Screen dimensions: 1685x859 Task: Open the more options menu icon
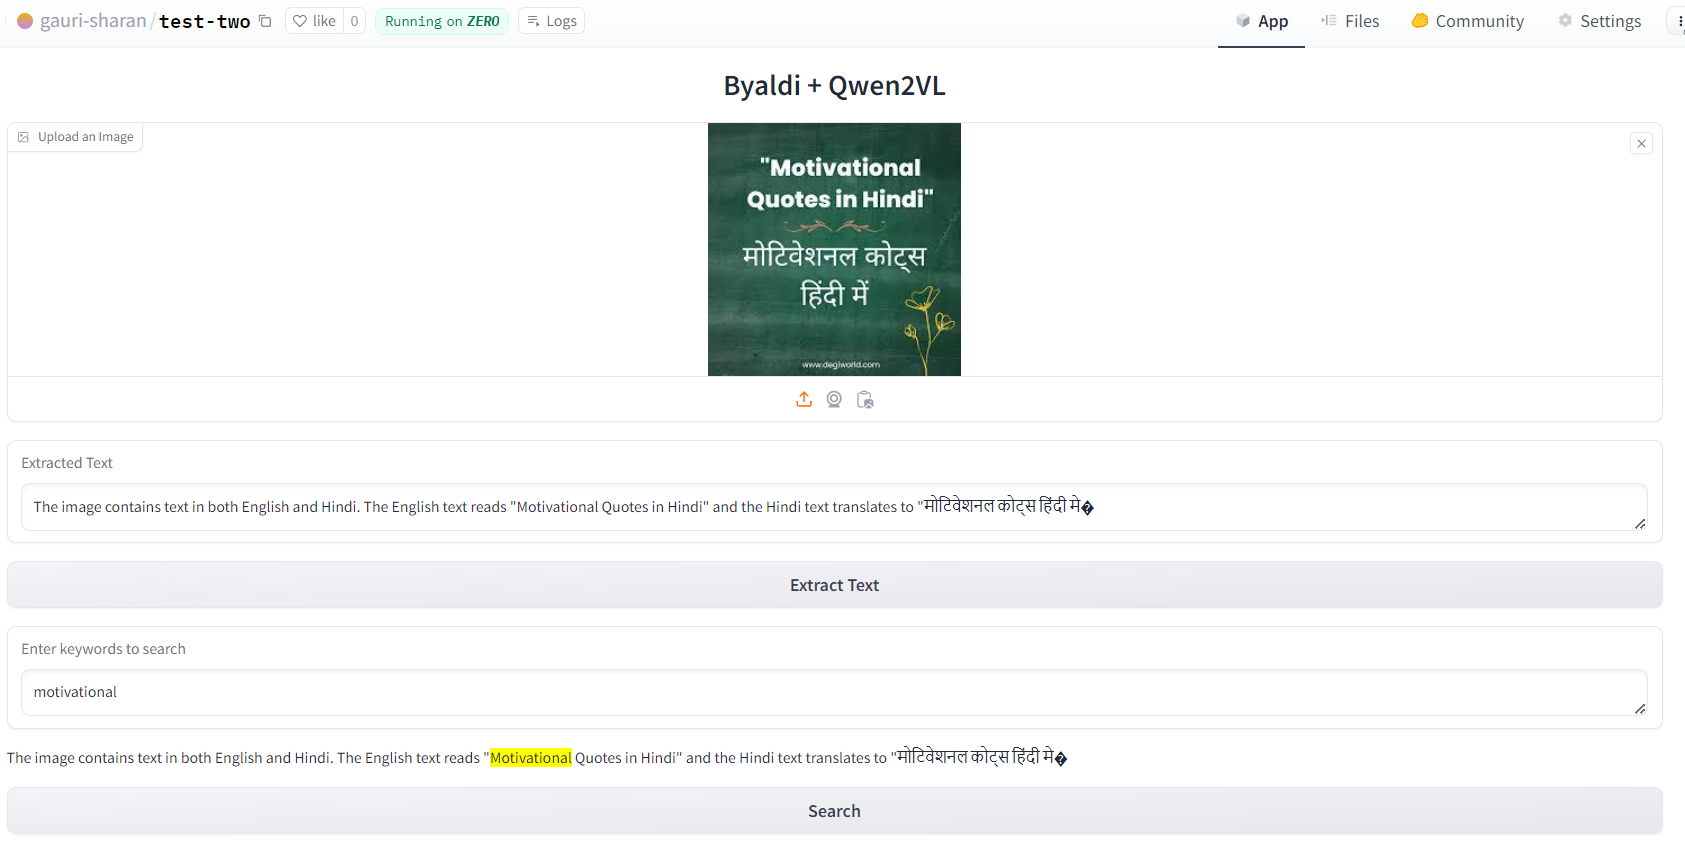click(1678, 21)
